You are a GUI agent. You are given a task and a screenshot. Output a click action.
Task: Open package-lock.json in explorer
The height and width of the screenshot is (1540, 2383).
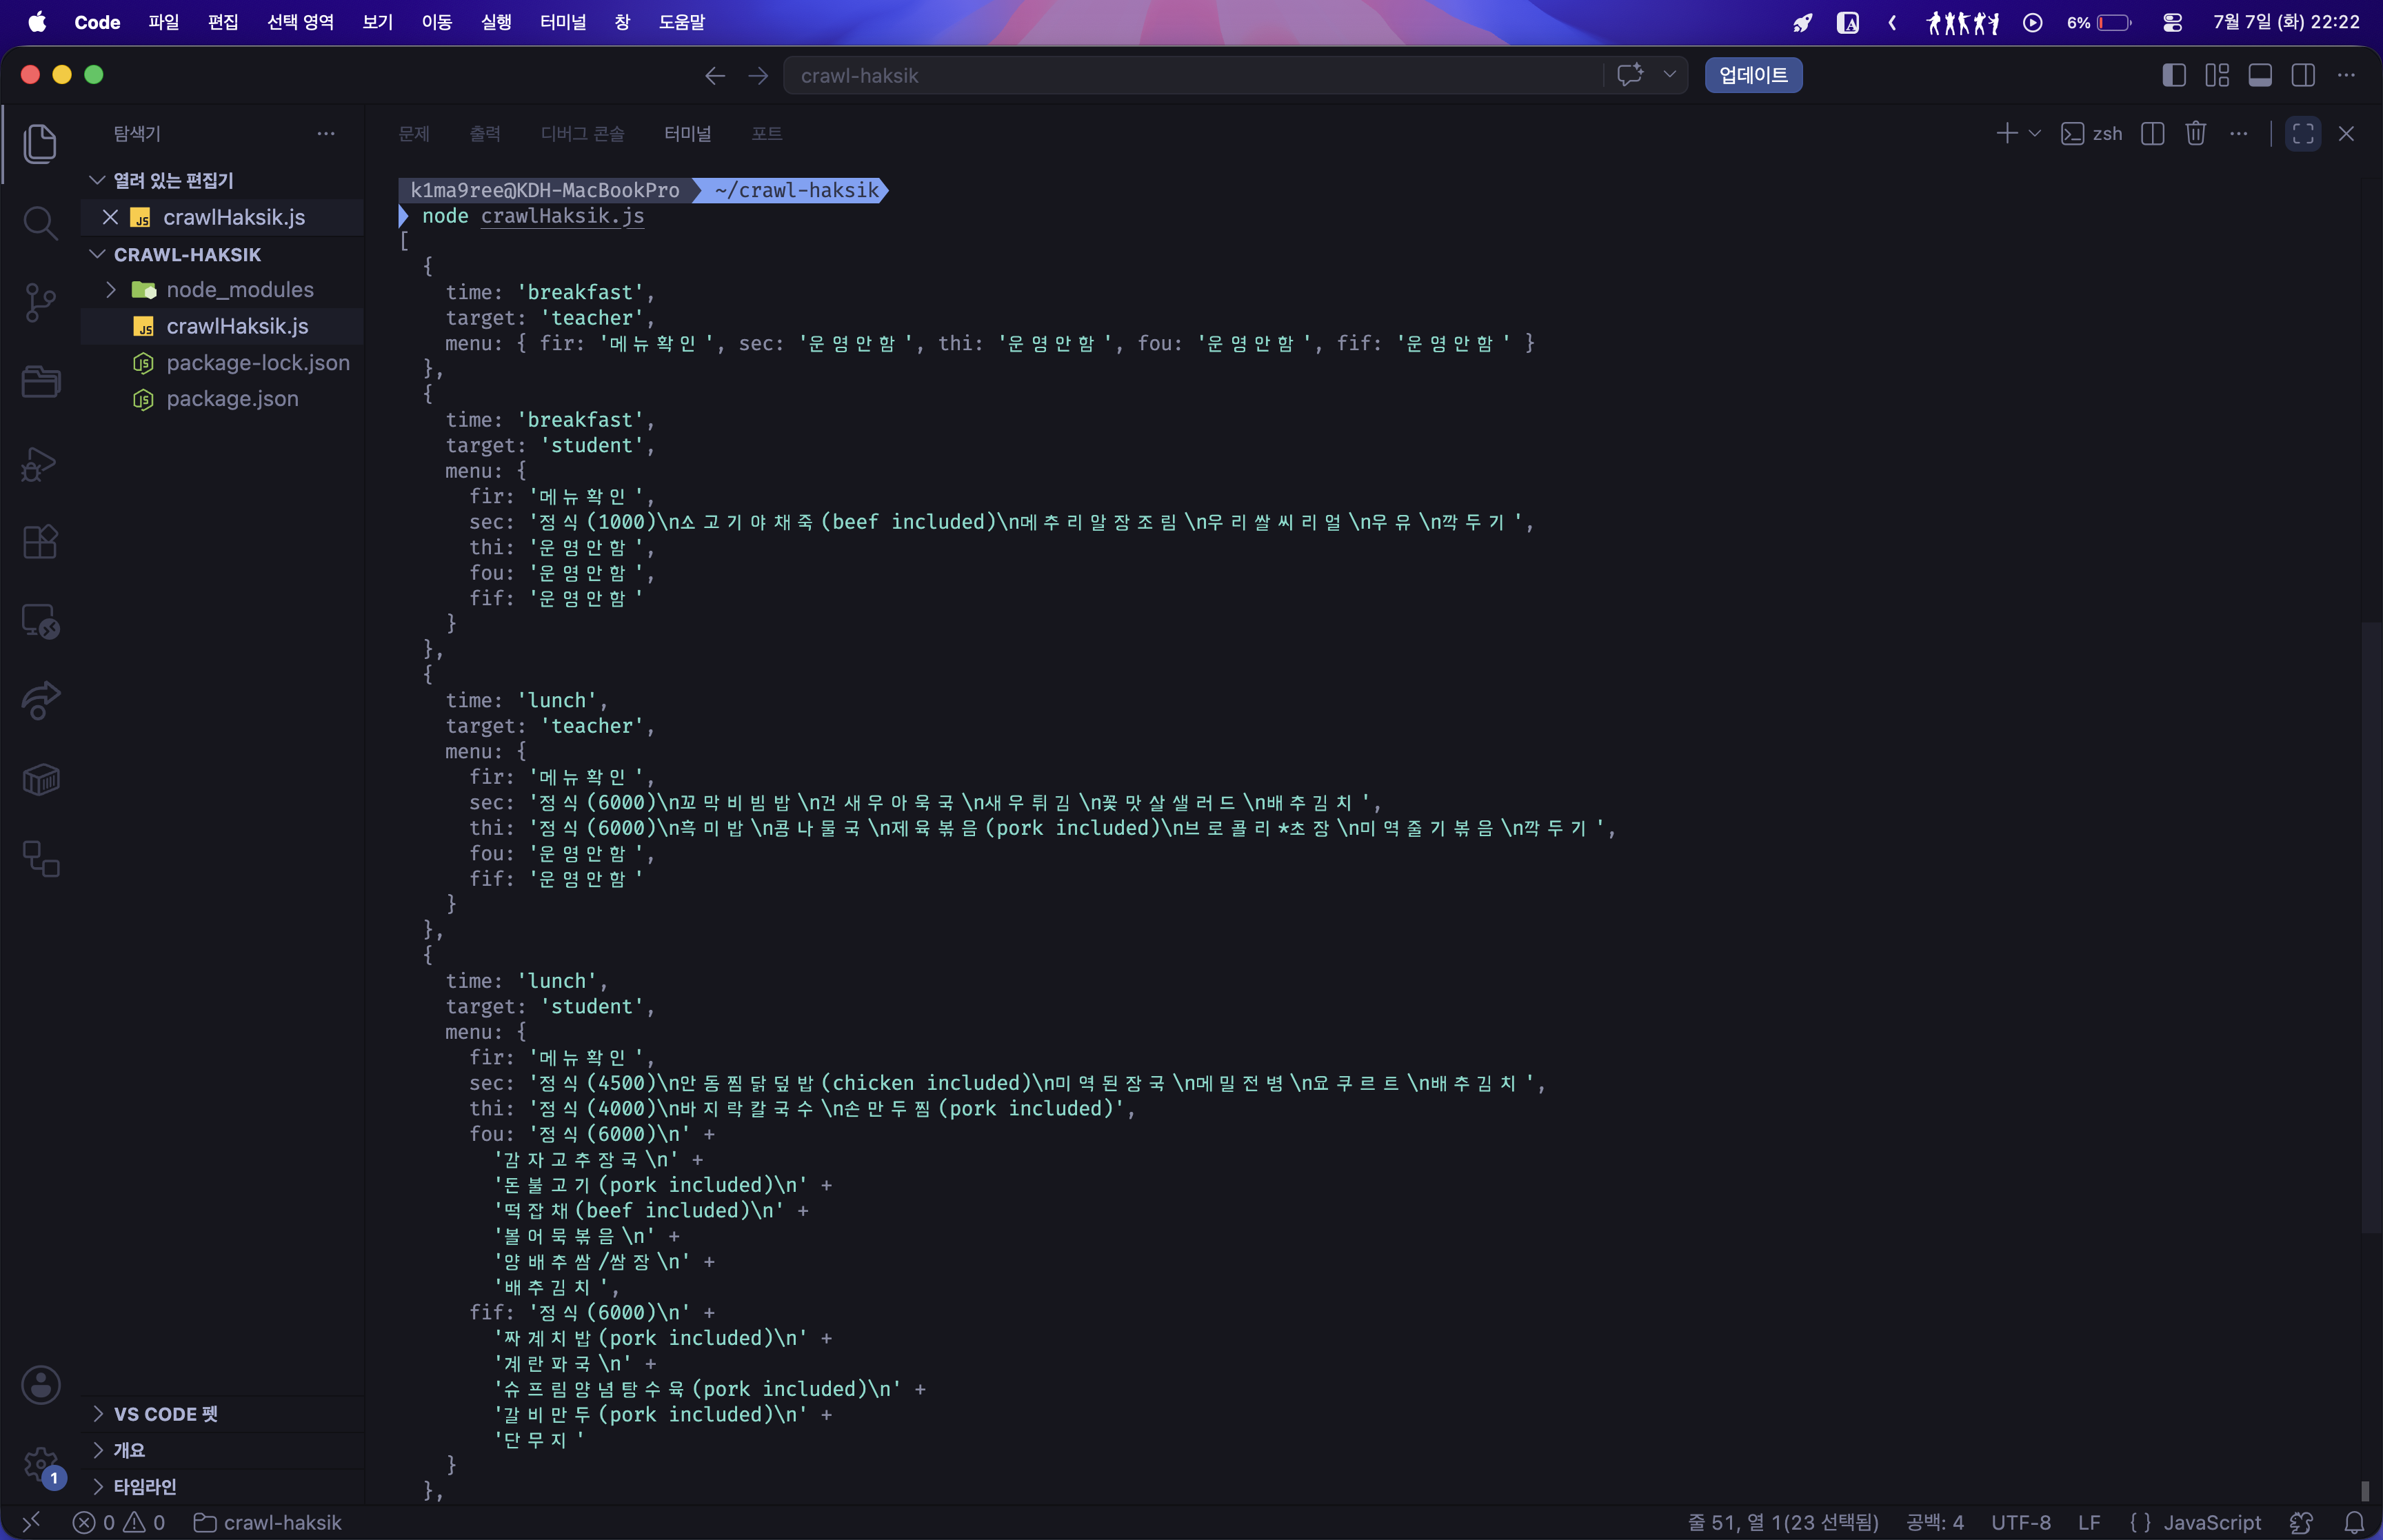258,362
